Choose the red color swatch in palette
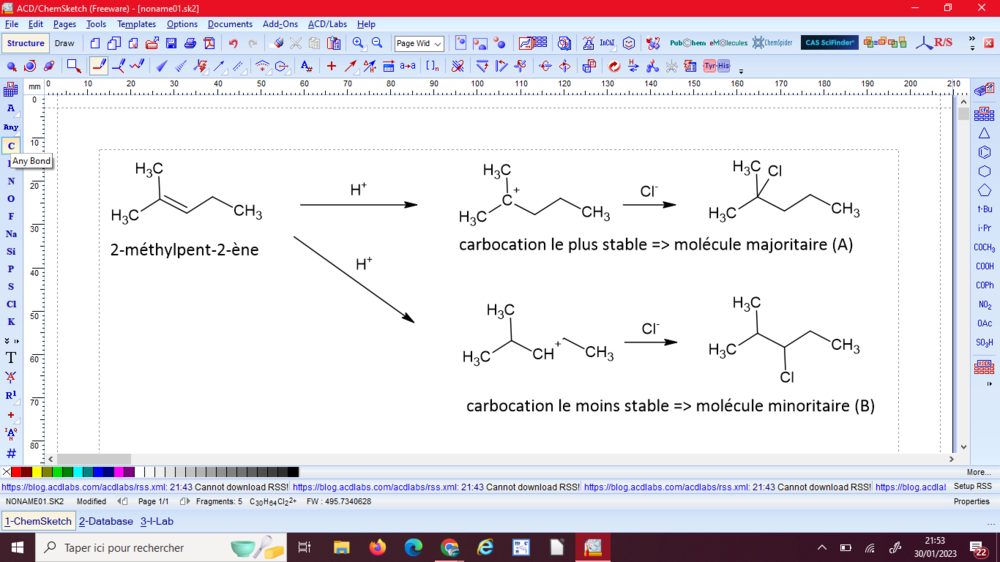This screenshot has height=562, width=1000. (16, 472)
